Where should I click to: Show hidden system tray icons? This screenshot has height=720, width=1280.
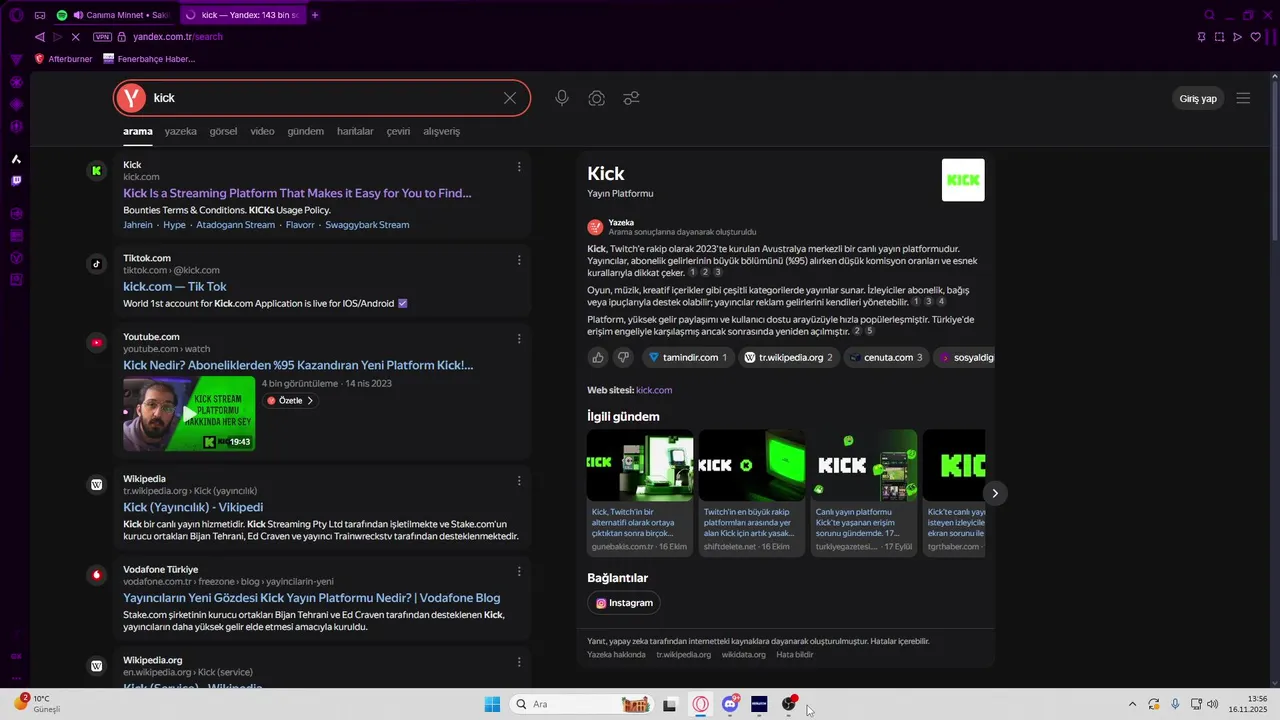click(x=1132, y=704)
